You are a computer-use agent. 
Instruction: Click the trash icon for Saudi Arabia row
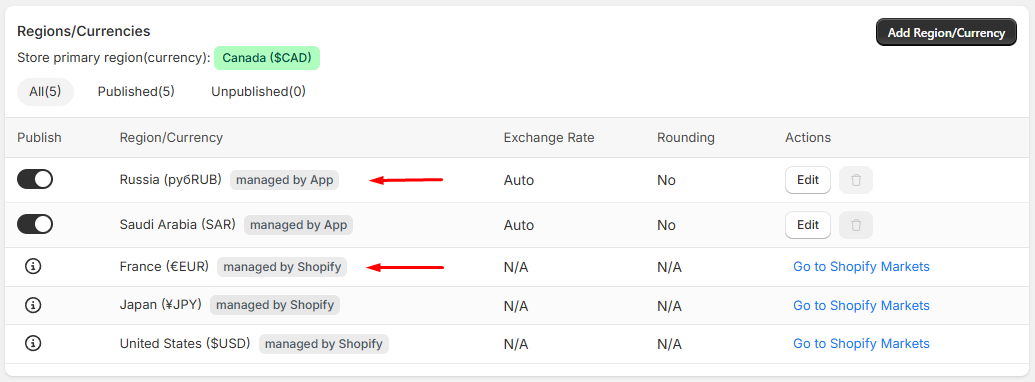855,225
